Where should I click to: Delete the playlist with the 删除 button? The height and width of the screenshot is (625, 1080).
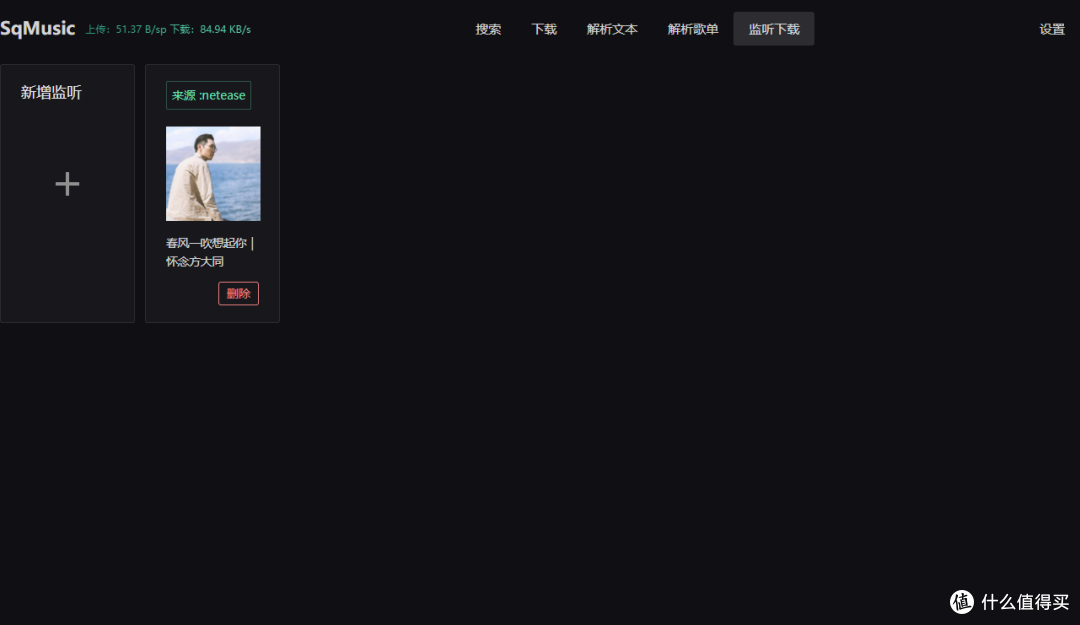tap(238, 293)
